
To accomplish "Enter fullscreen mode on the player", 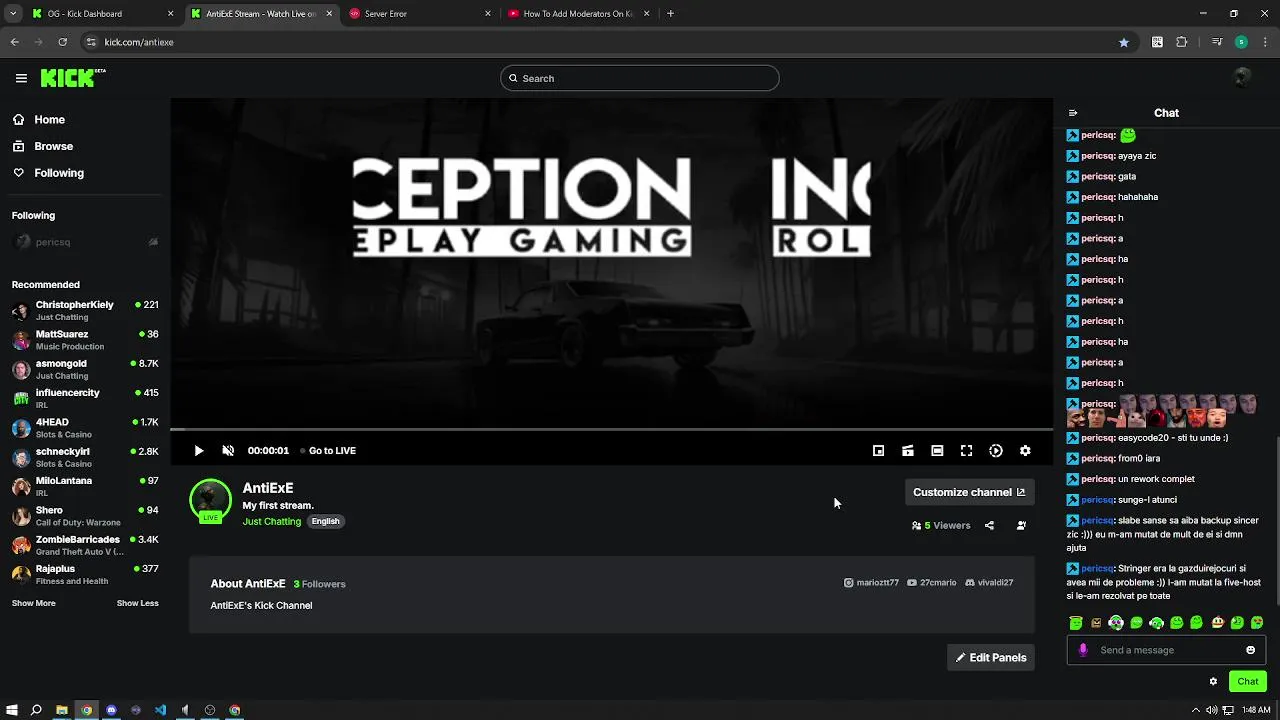I will tap(966, 451).
